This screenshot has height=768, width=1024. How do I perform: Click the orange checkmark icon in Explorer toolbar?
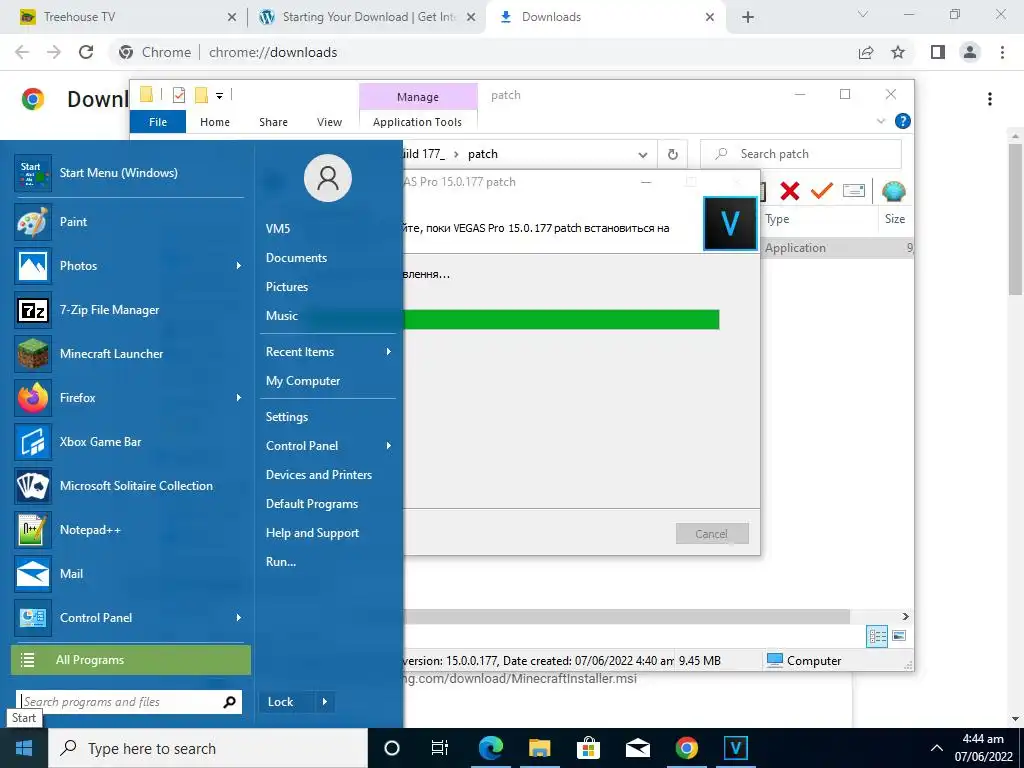click(822, 191)
